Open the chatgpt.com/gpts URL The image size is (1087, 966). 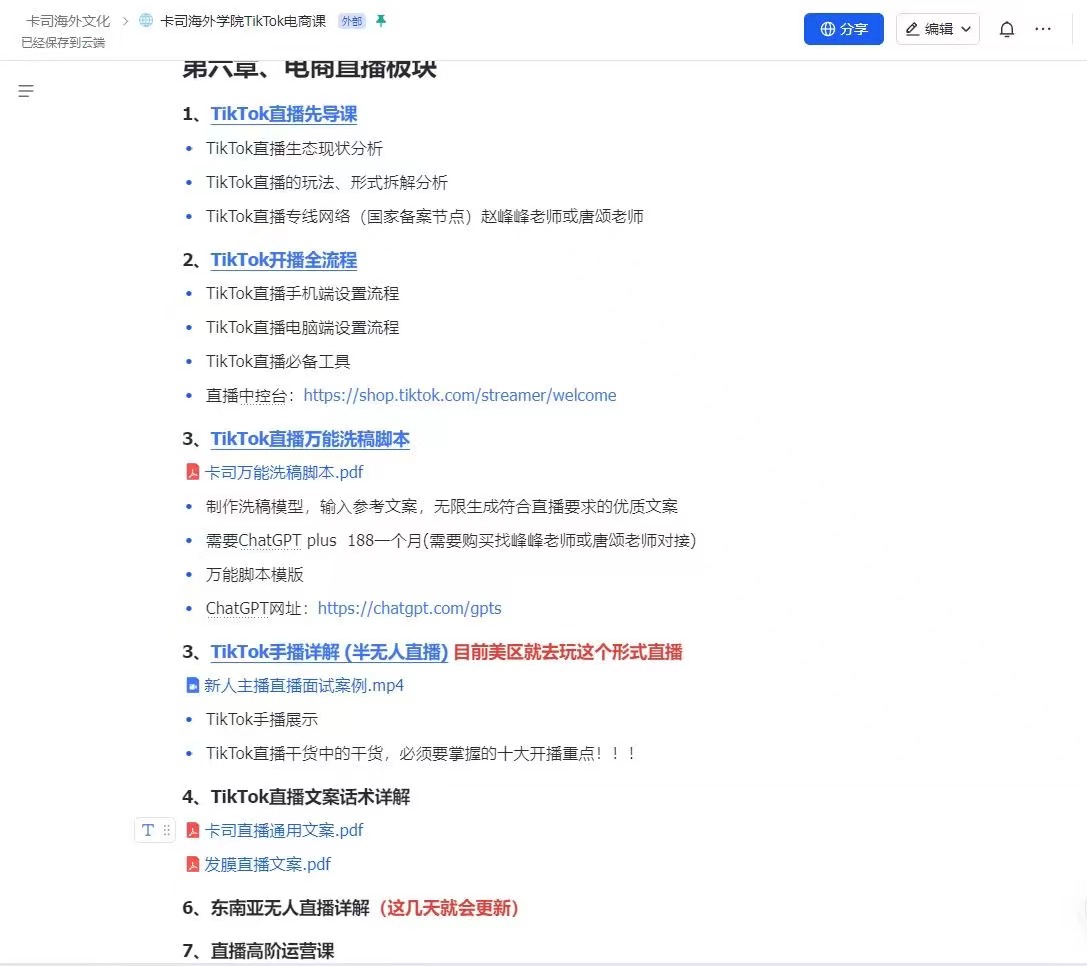[x=409, y=608]
